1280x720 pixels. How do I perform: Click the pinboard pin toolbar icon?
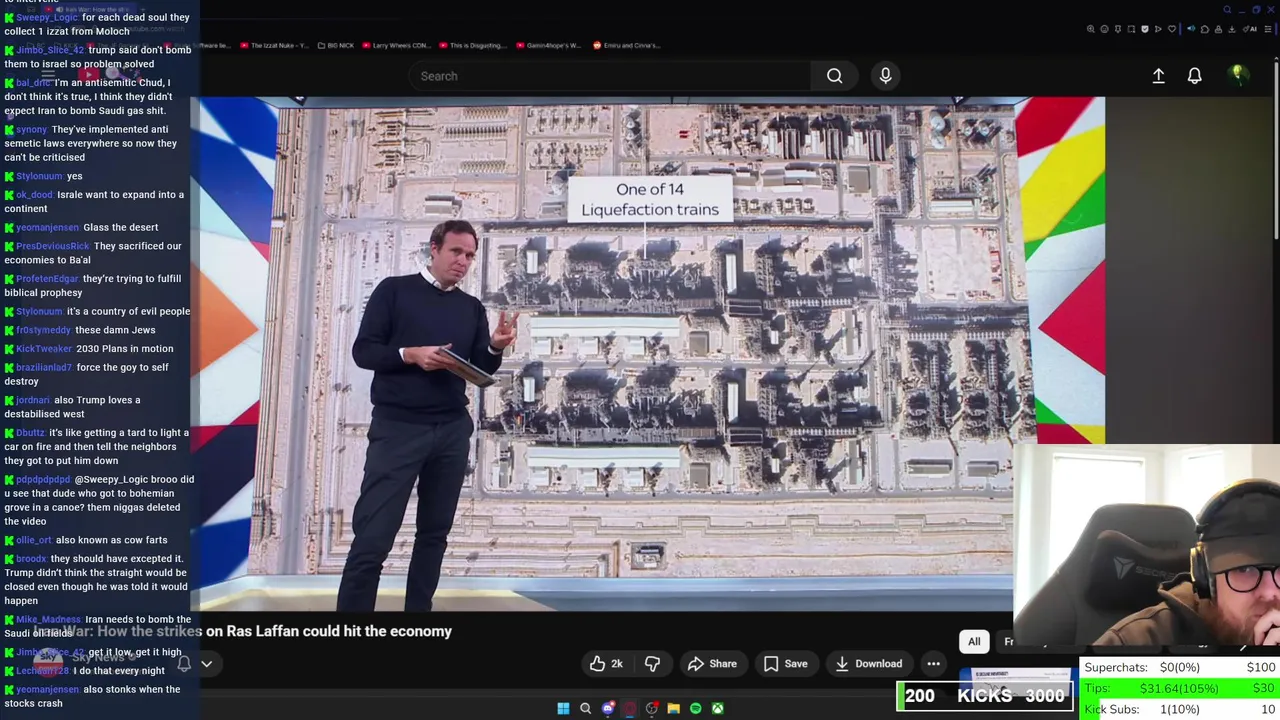1118,29
